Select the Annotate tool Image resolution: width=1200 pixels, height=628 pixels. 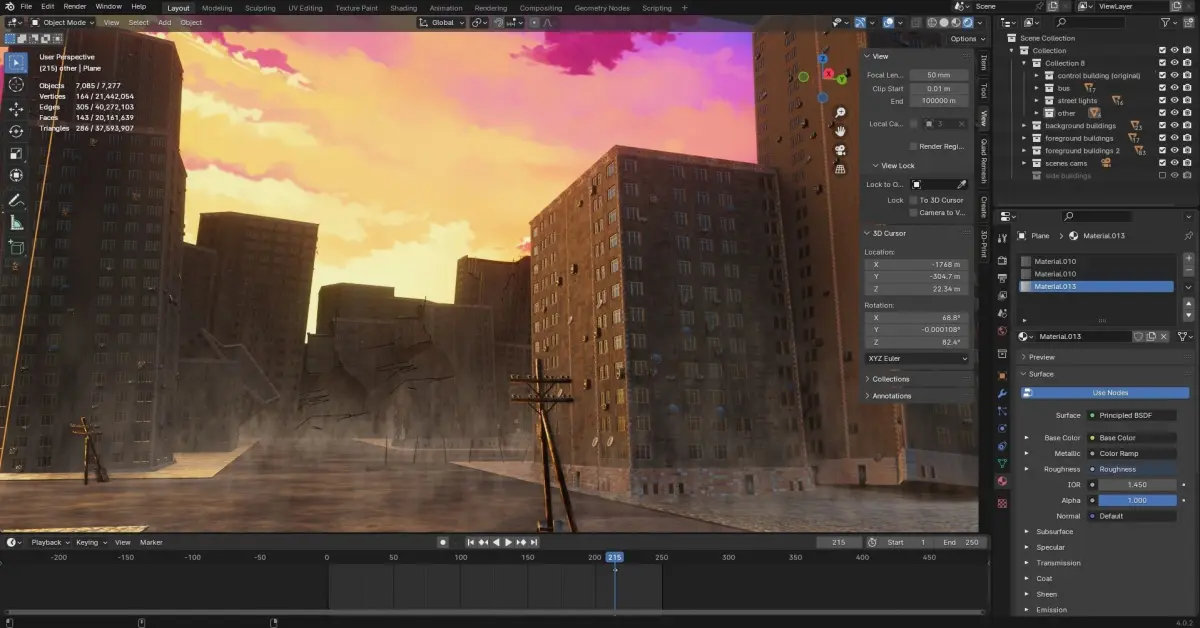coord(16,200)
